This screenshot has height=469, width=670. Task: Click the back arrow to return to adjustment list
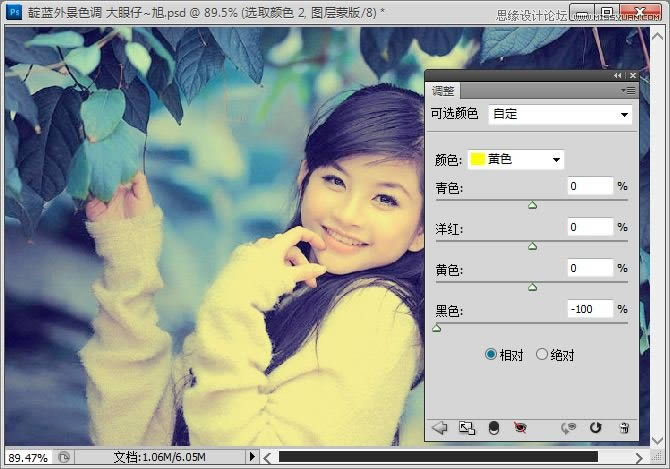[439, 427]
